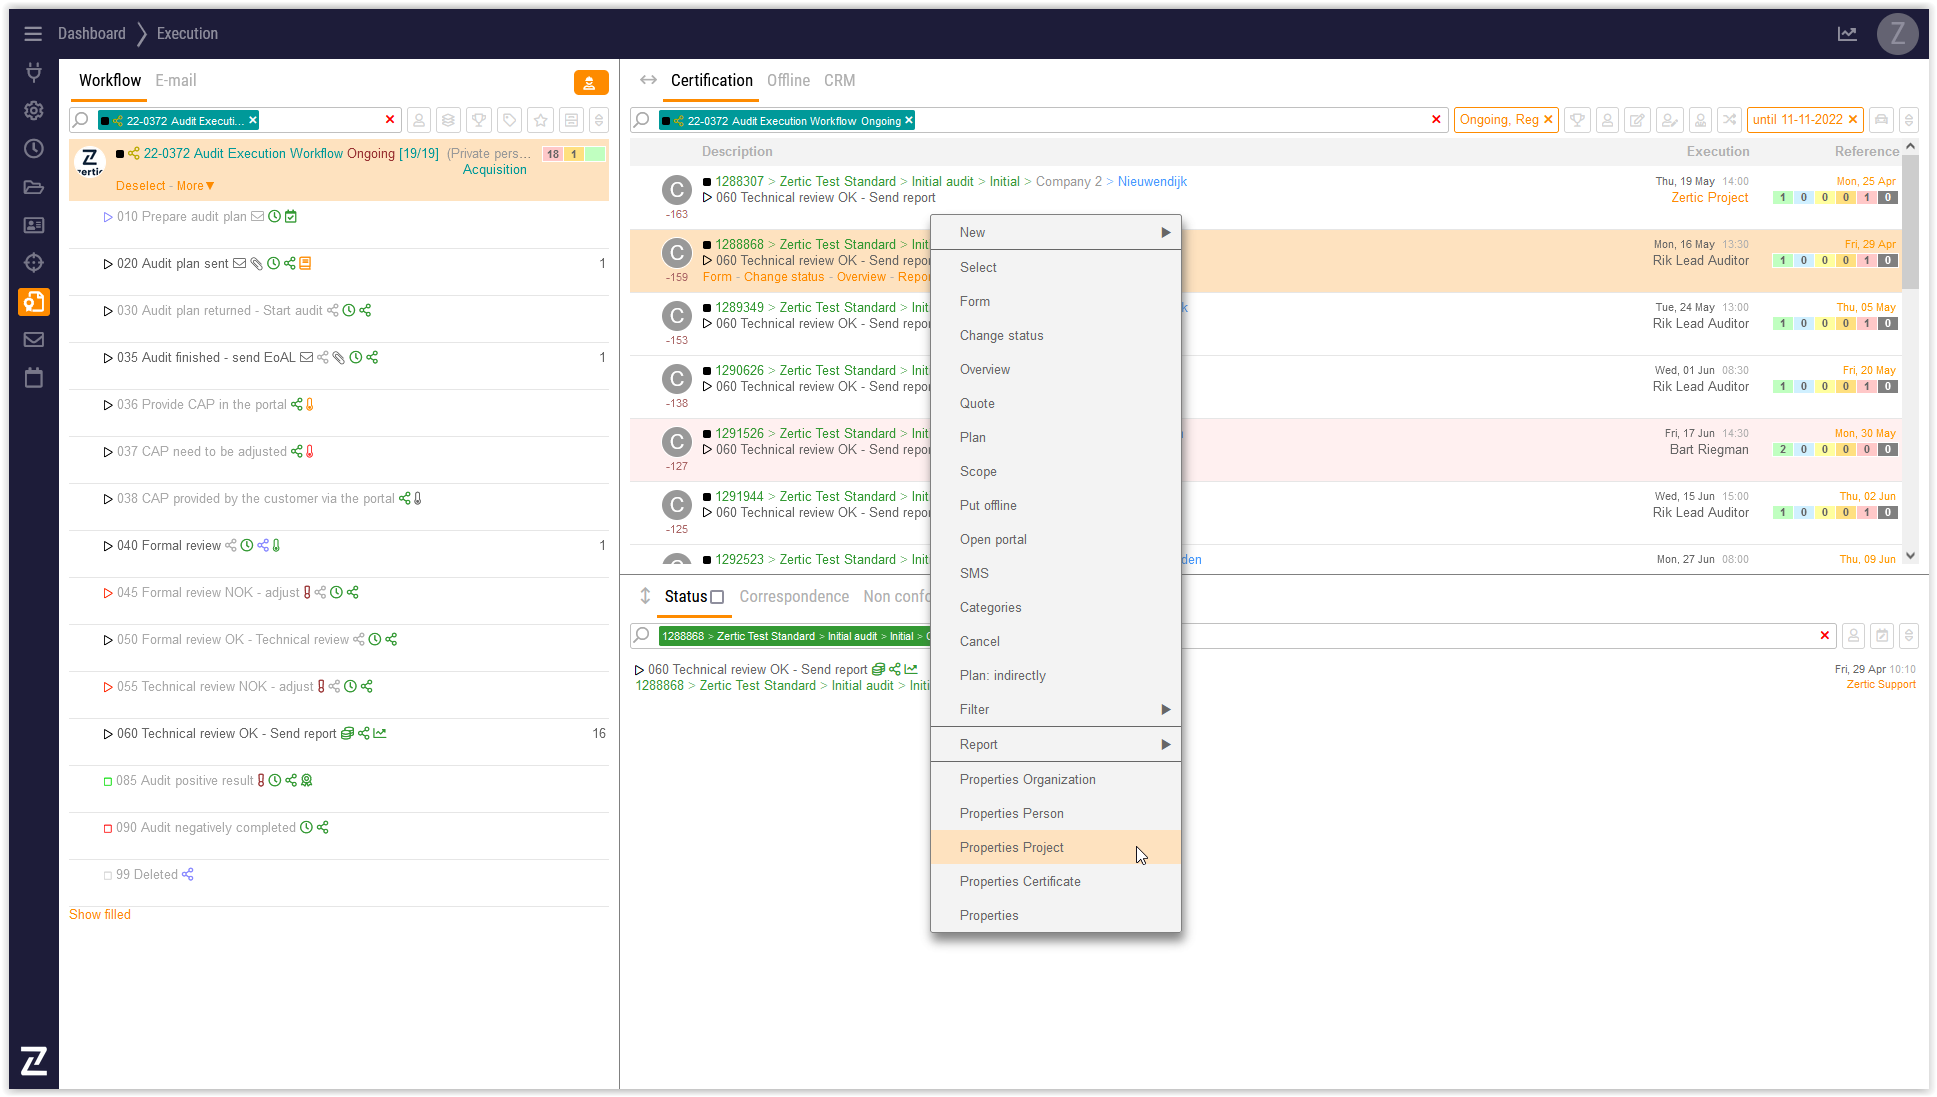The width and height of the screenshot is (1937, 1097).
Task: Click the star favorites icon in Workflow toolbar
Action: click(541, 120)
